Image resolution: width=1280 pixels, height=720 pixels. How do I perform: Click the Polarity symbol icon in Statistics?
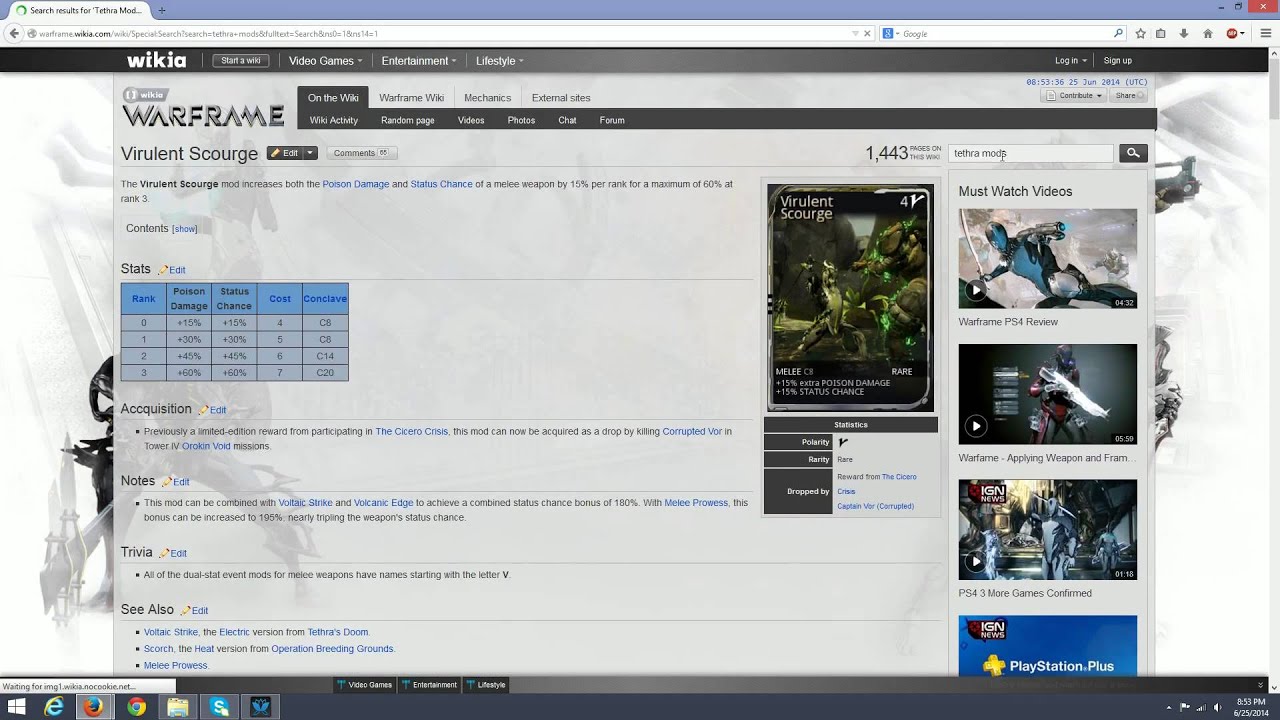(843, 442)
